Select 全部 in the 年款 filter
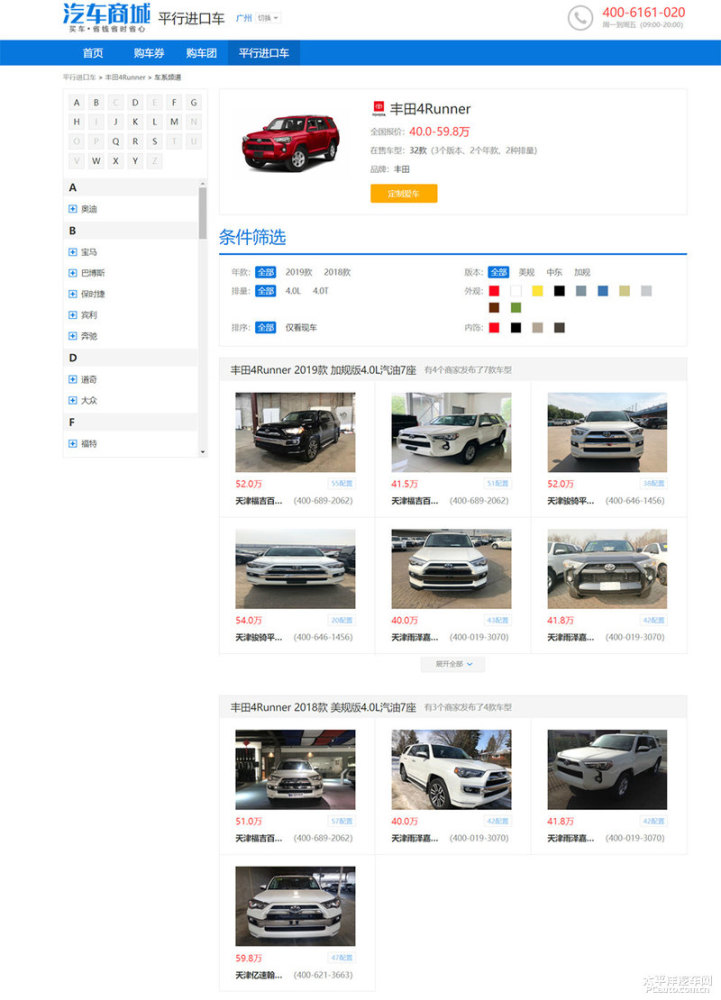The image size is (721, 1000). [265, 272]
